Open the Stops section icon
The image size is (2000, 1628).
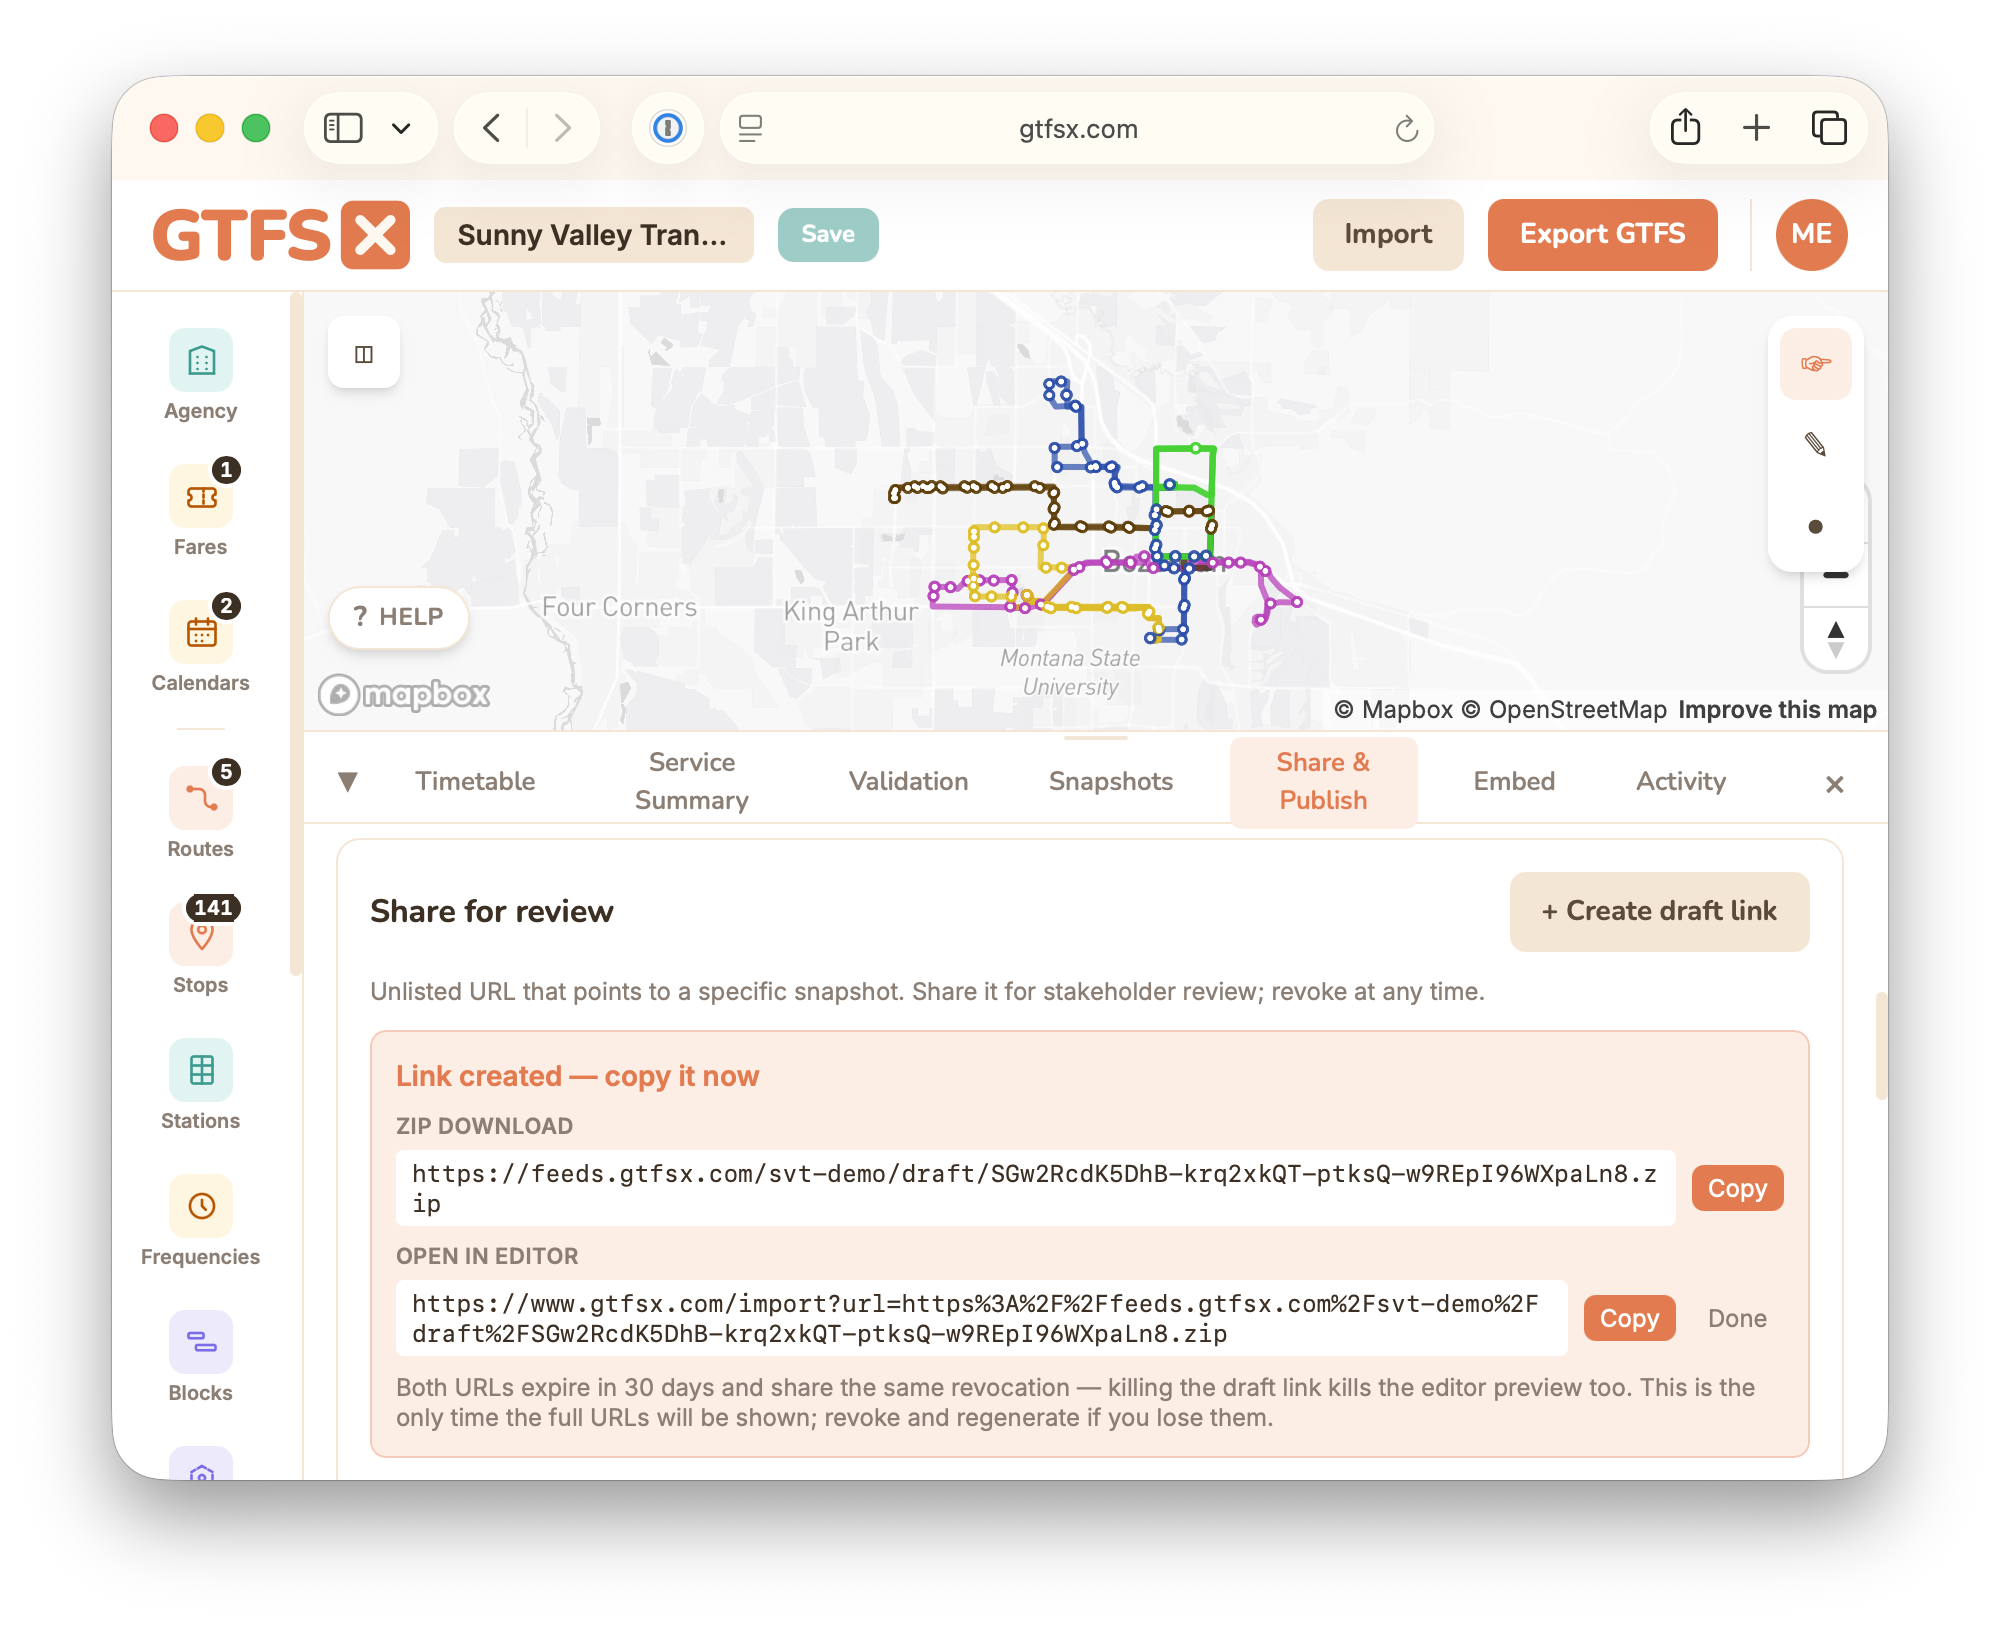pyautogui.click(x=201, y=934)
